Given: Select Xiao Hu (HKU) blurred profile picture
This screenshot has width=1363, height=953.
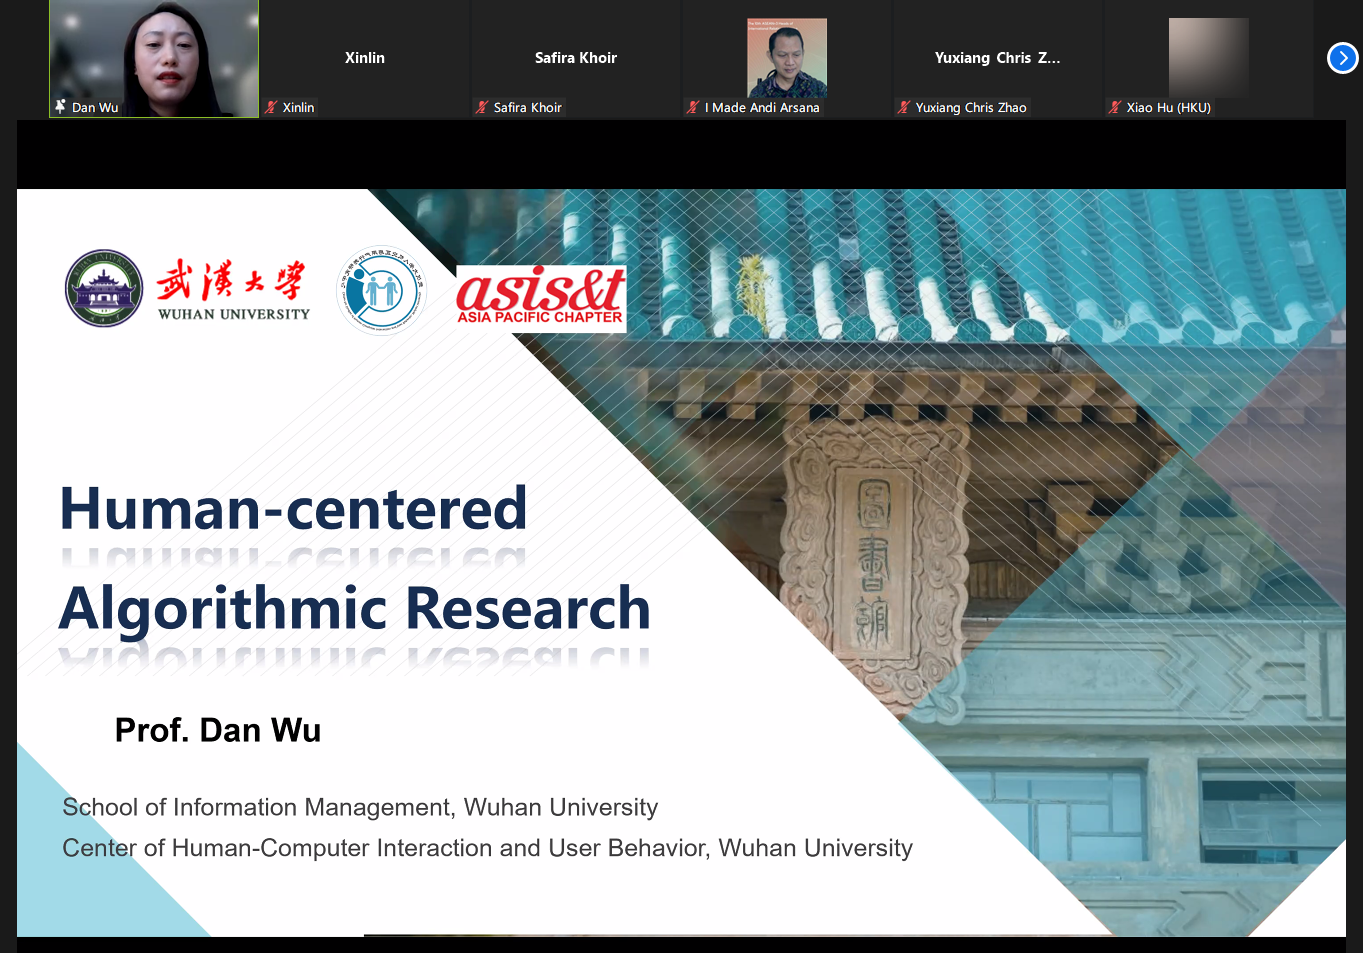Looking at the screenshot, I should point(1208,56).
